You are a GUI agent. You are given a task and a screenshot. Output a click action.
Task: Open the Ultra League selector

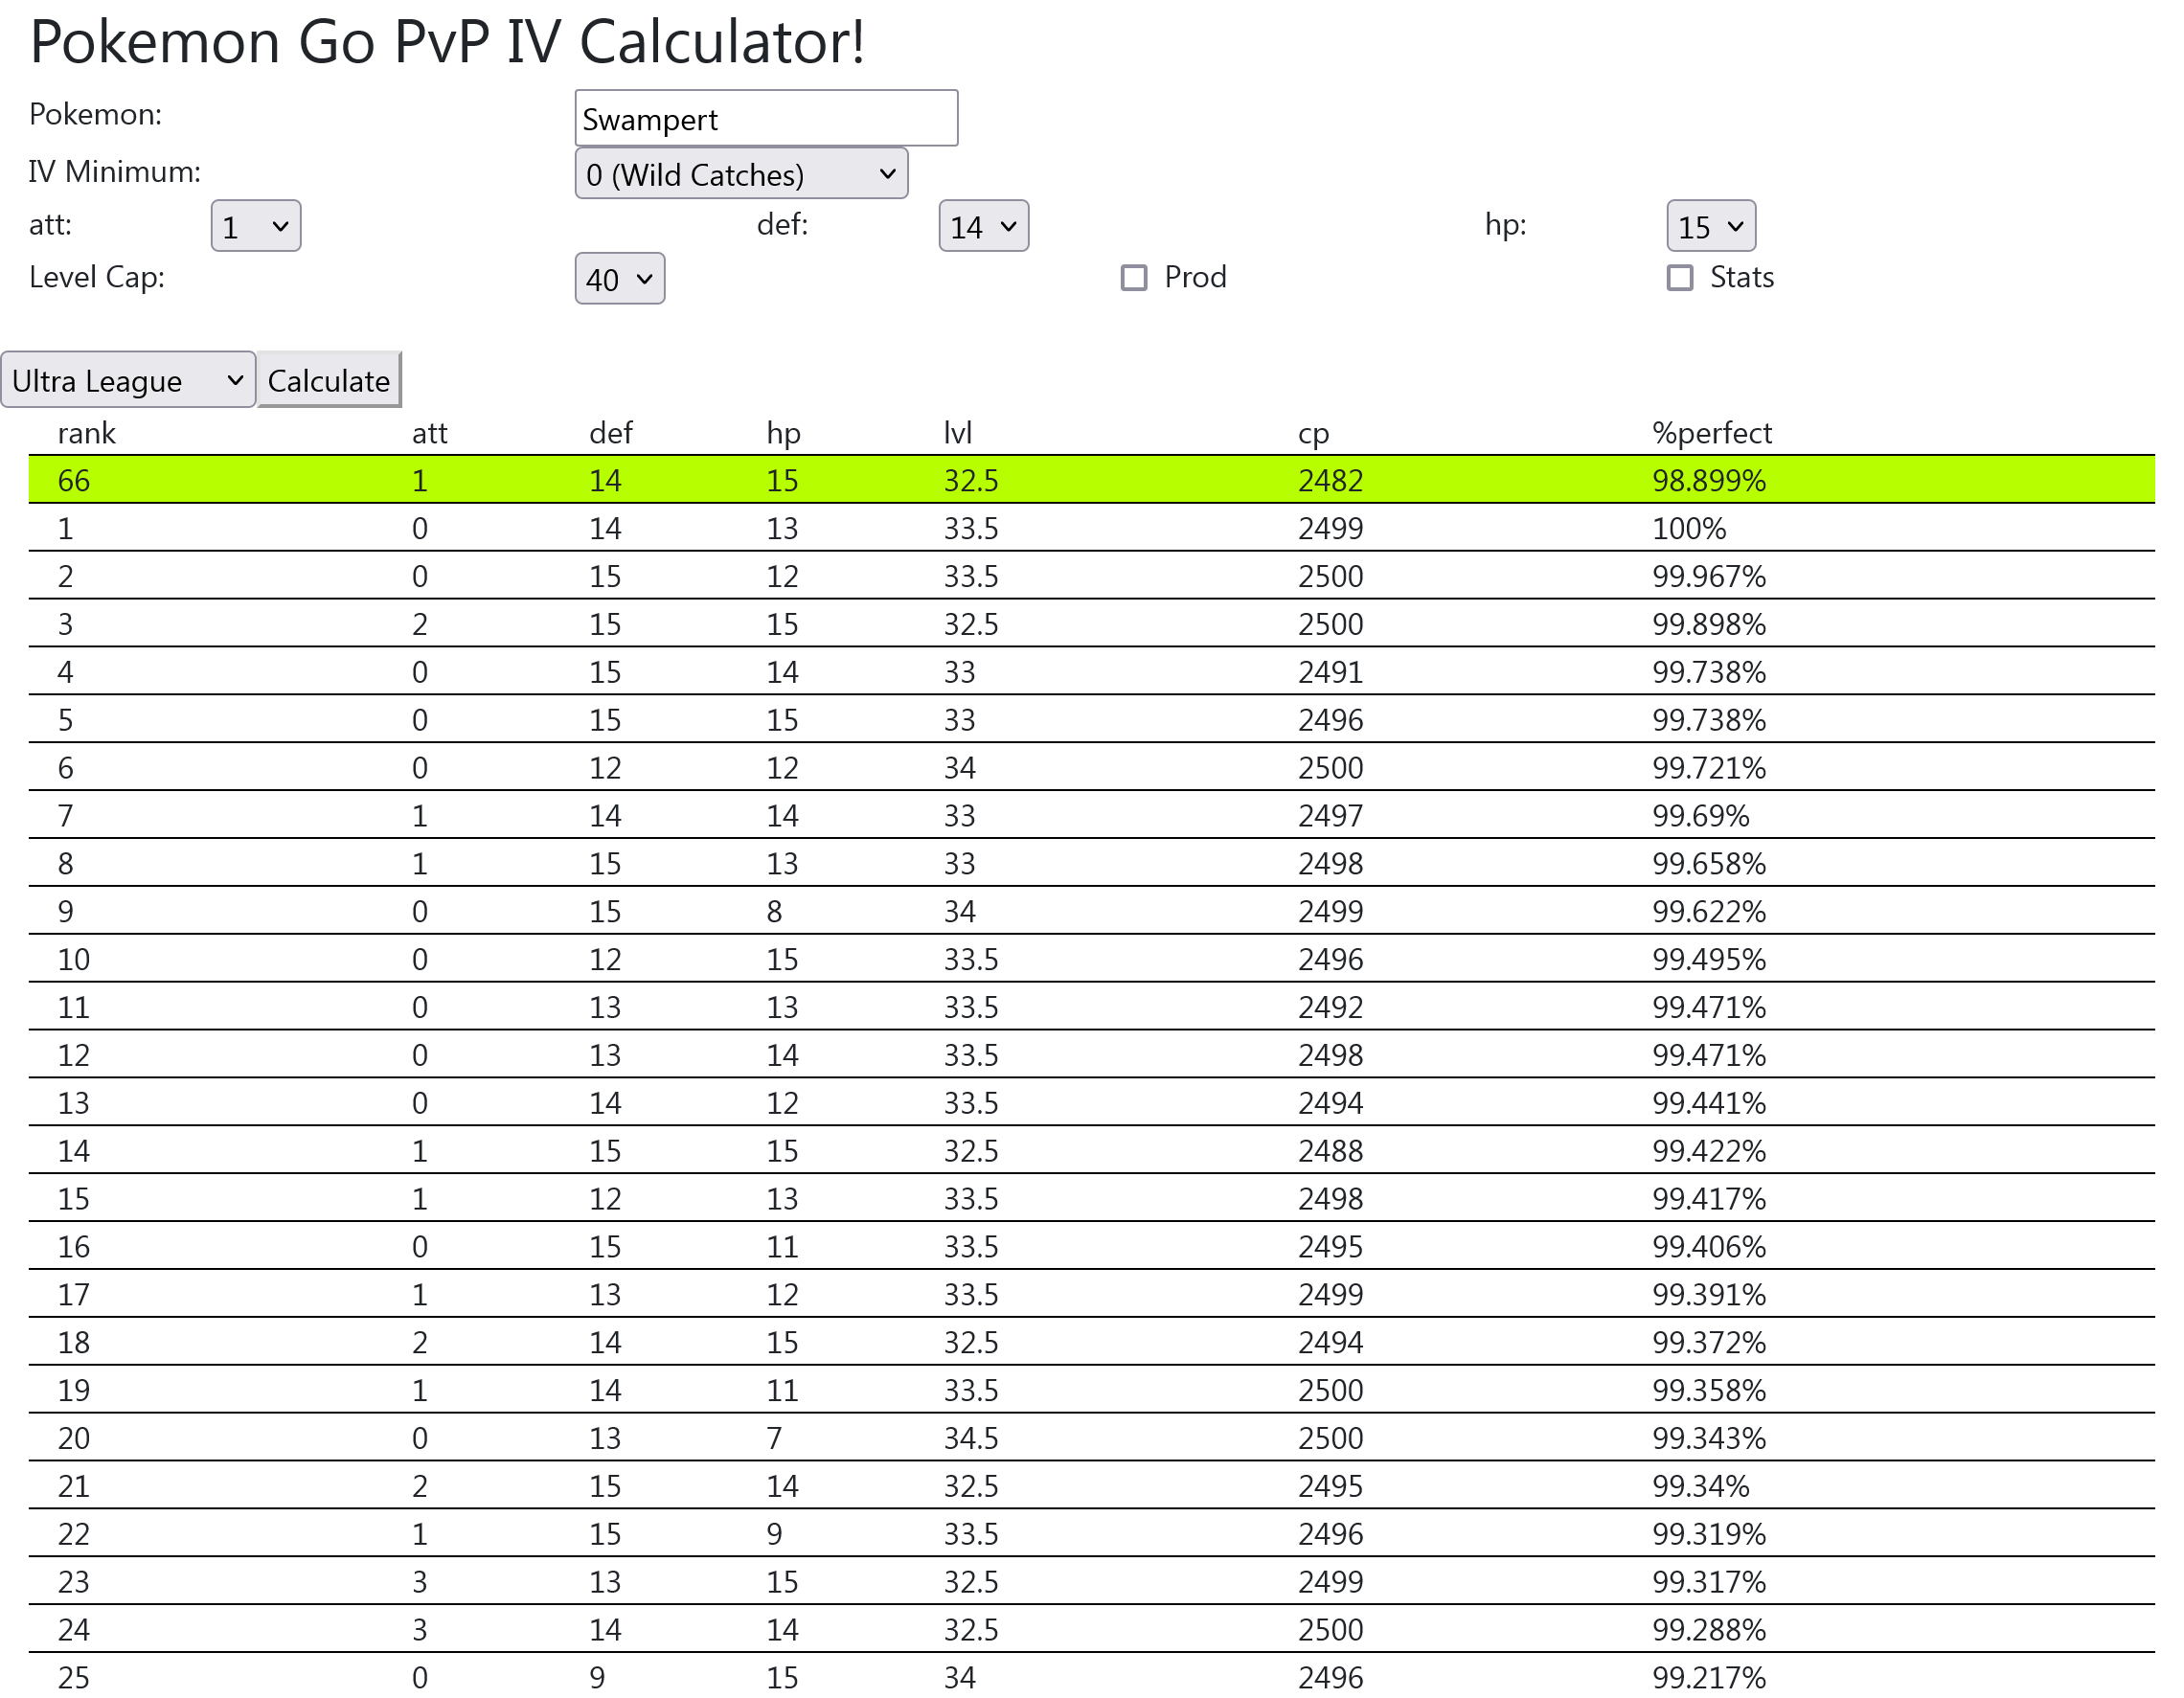click(x=128, y=380)
